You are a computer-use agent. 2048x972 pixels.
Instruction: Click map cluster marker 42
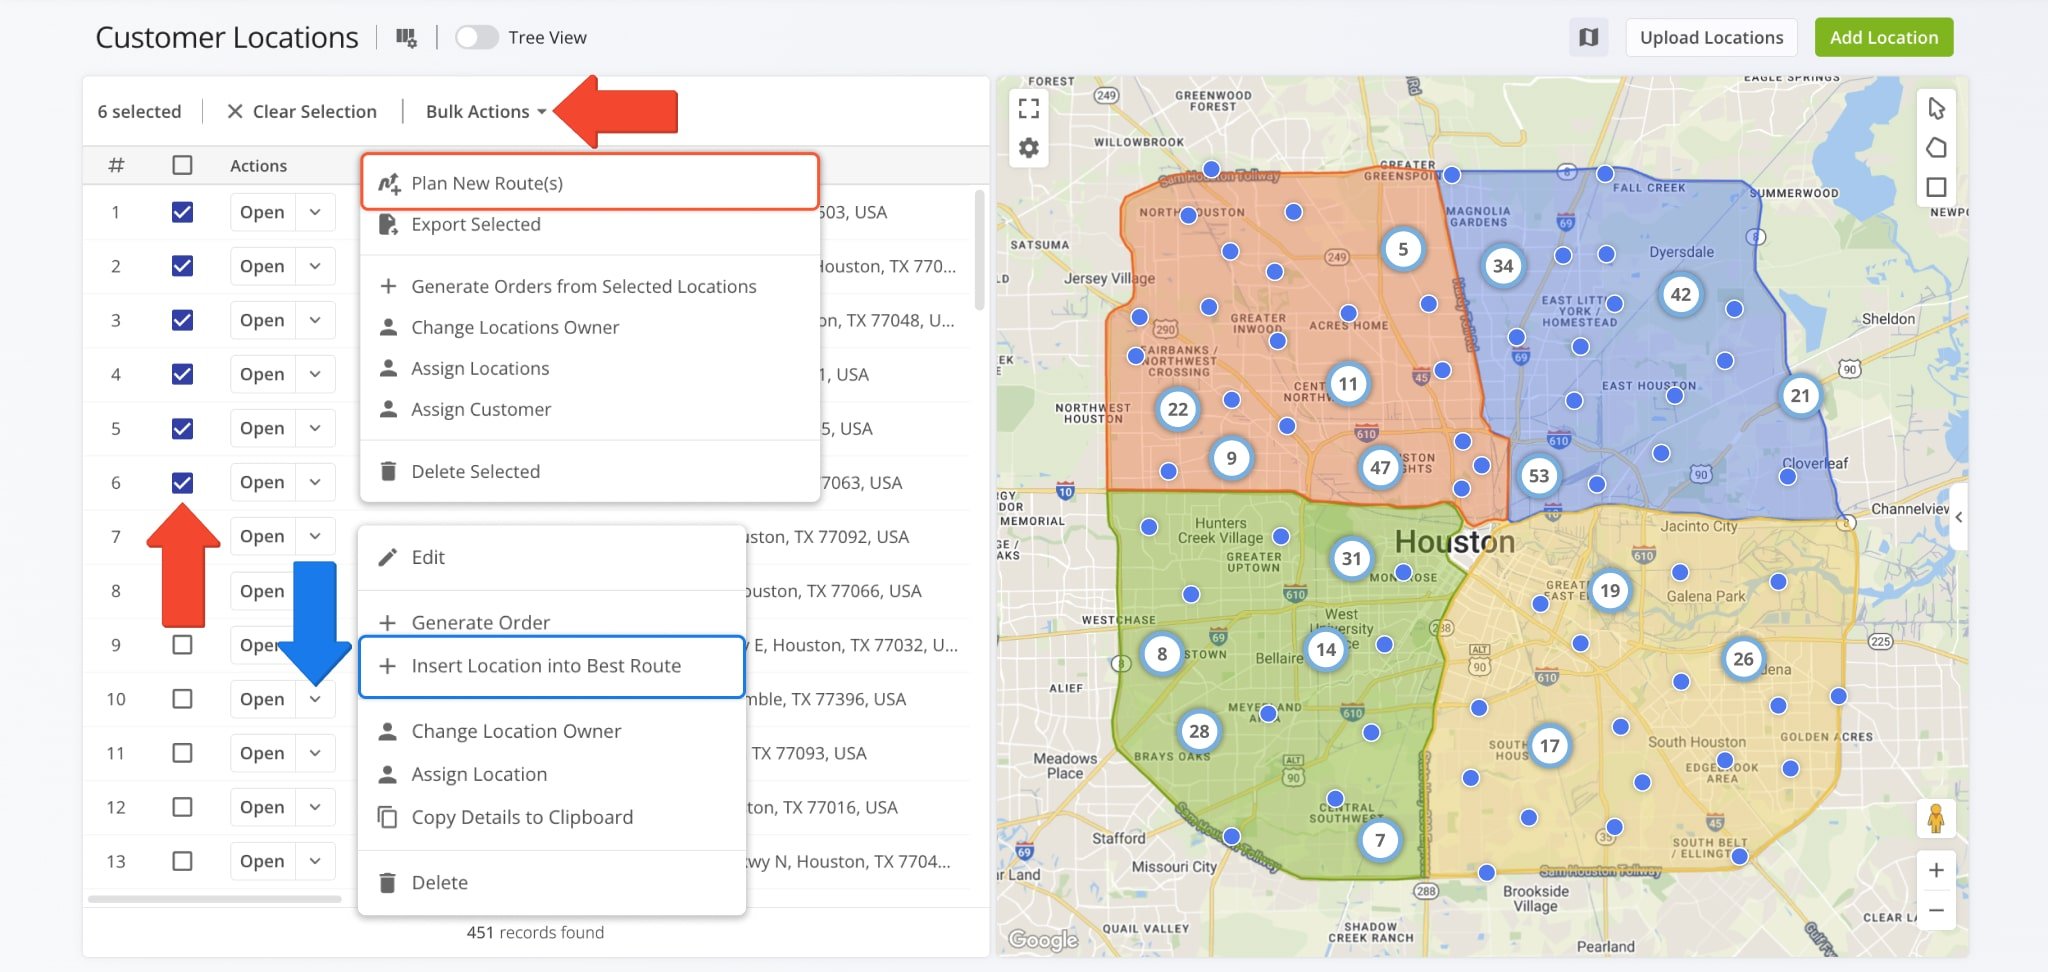(1681, 294)
